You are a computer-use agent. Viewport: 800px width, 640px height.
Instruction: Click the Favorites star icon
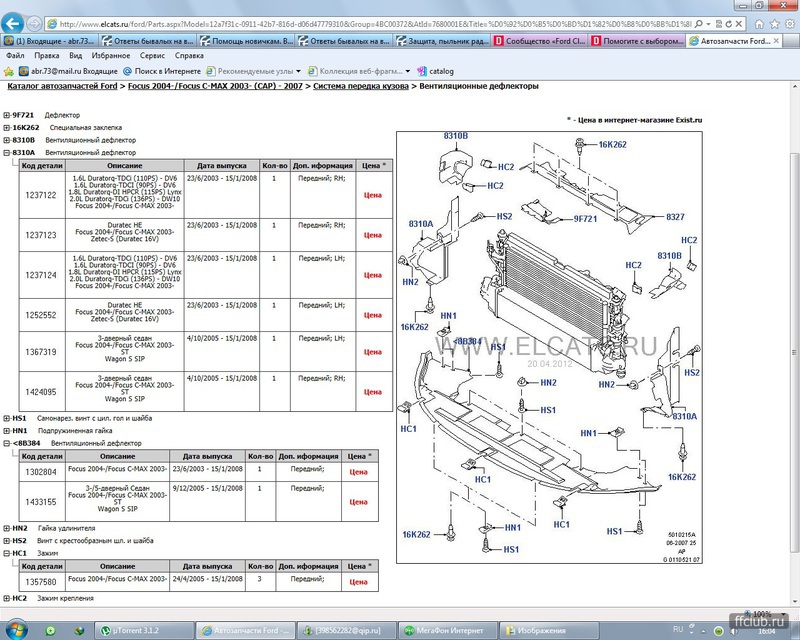click(9, 72)
